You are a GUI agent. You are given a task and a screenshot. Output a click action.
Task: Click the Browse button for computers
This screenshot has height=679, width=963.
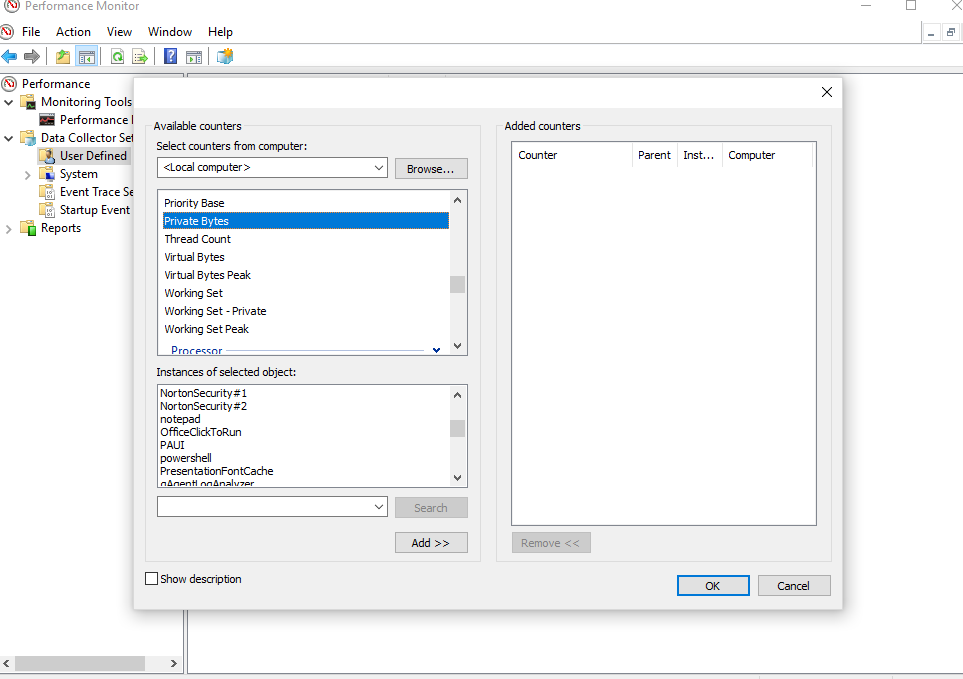click(431, 167)
